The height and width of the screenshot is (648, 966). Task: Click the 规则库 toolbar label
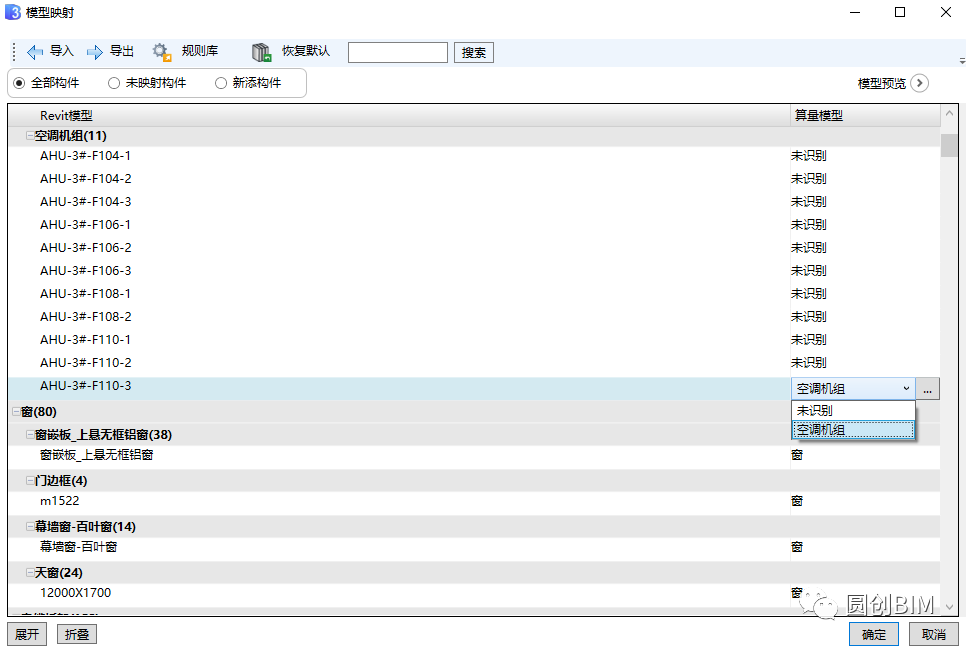[x=200, y=51]
